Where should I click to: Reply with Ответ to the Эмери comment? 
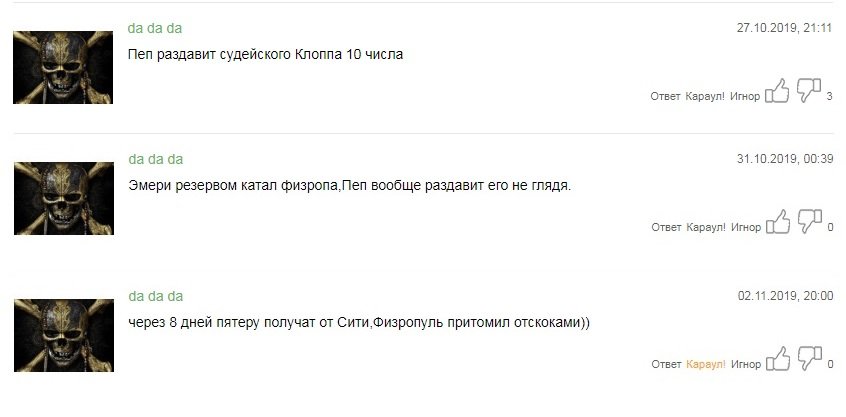point(666,228)
